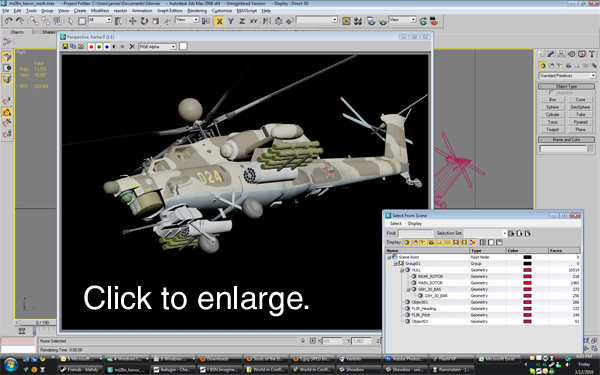This screenshot has width=600, height=375.
Task: Enable blue channel in render window
Action: pos(107,47)
